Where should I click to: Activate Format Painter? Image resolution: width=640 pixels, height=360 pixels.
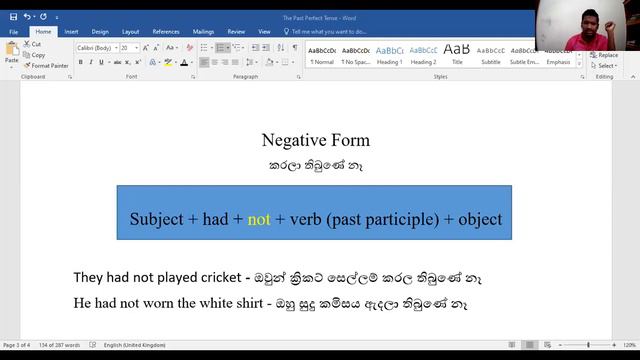(x=46, y=65)
